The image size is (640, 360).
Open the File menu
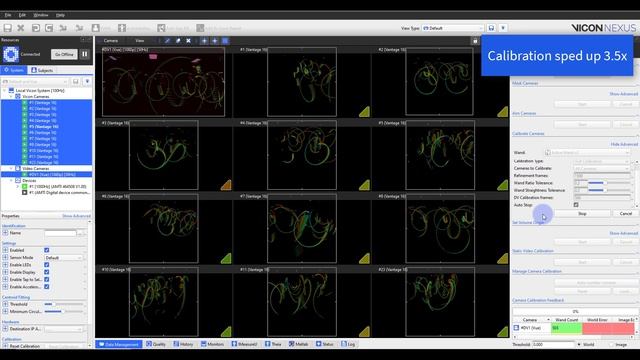point(8,15)
